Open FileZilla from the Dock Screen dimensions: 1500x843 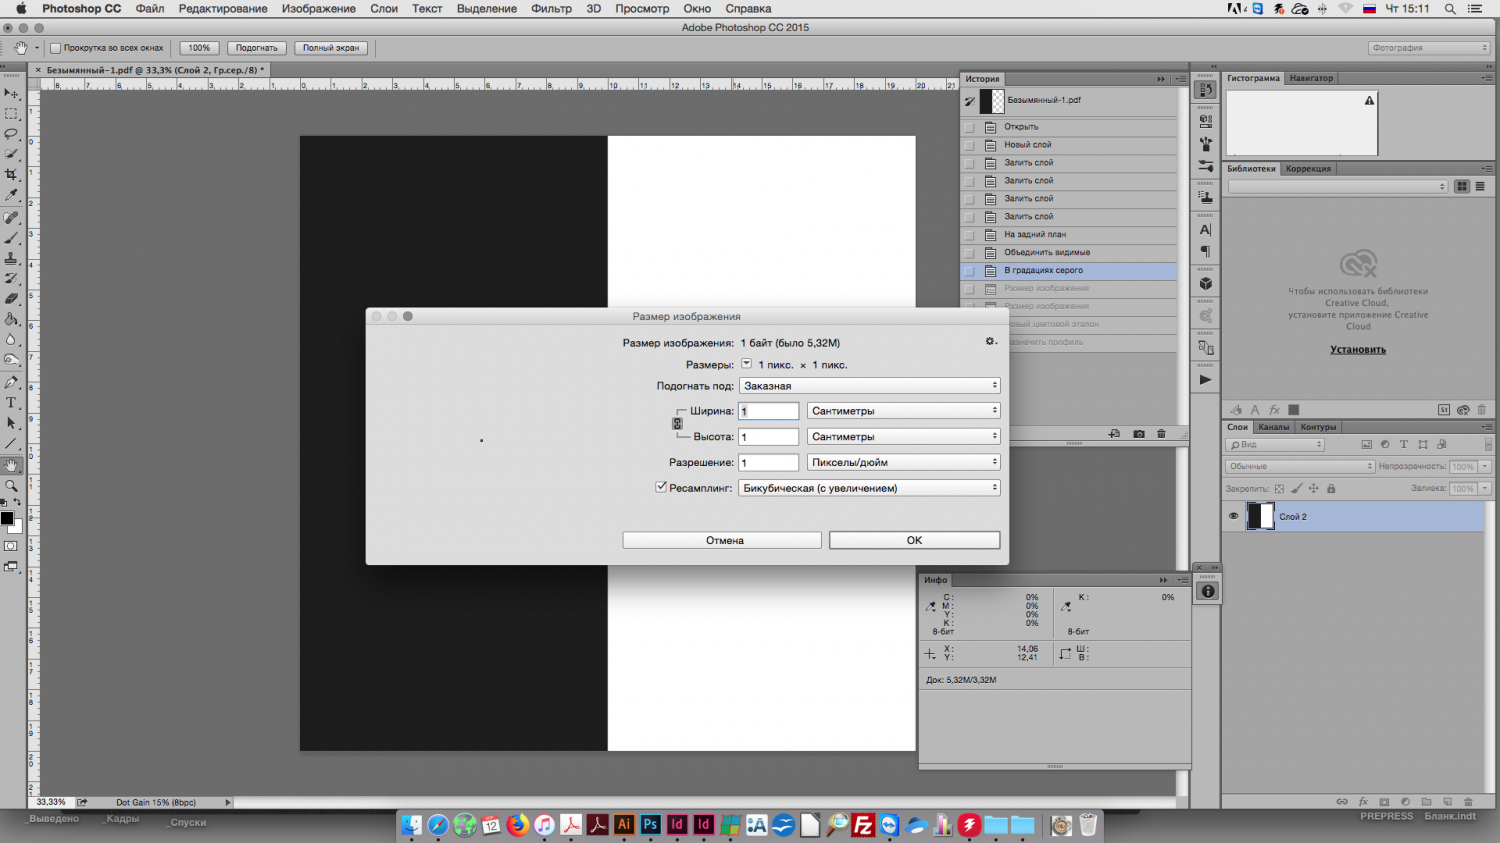click(x=863, y=824)
